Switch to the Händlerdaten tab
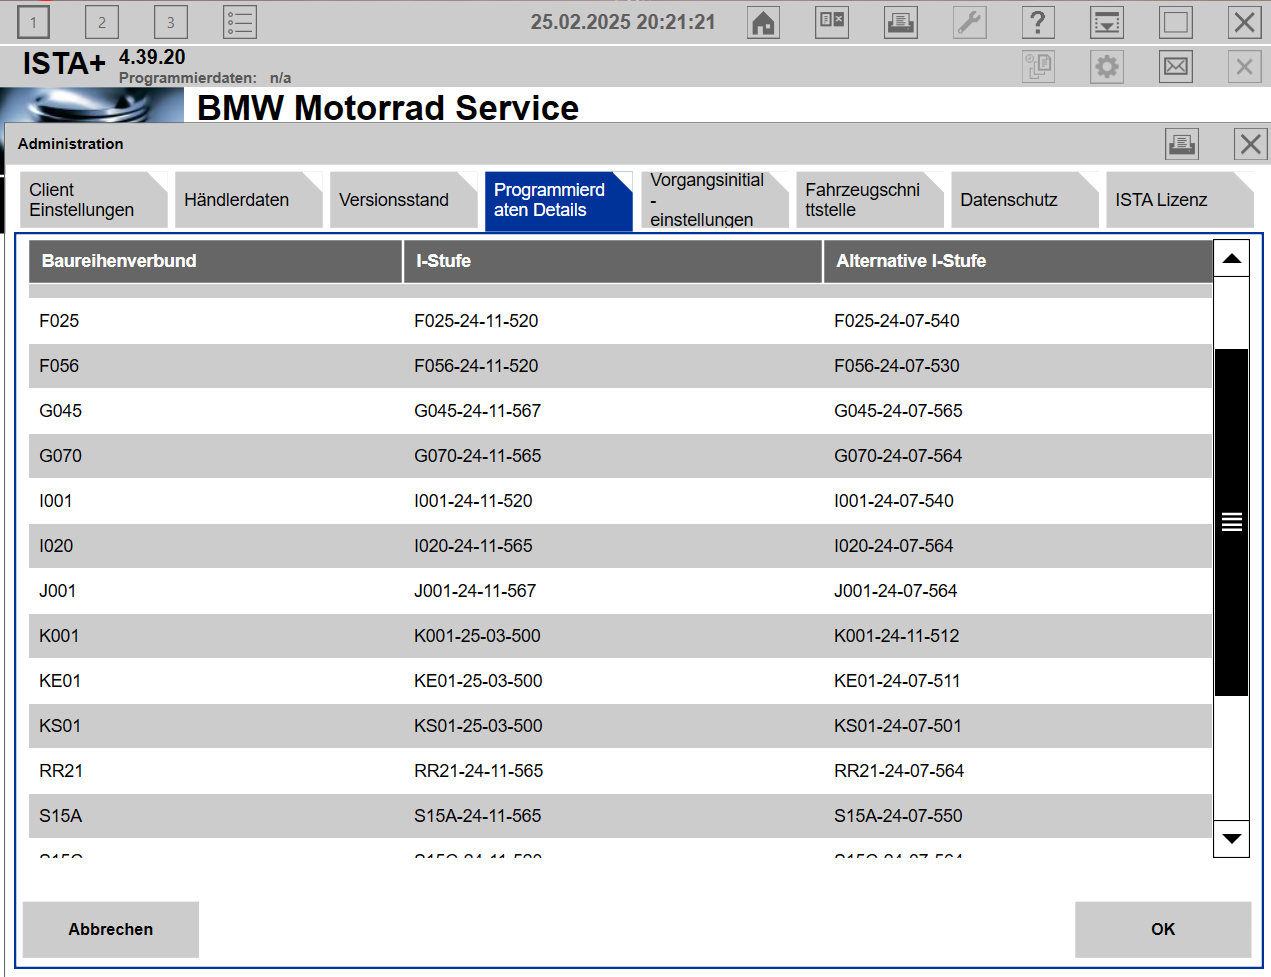 pos(247,200)
